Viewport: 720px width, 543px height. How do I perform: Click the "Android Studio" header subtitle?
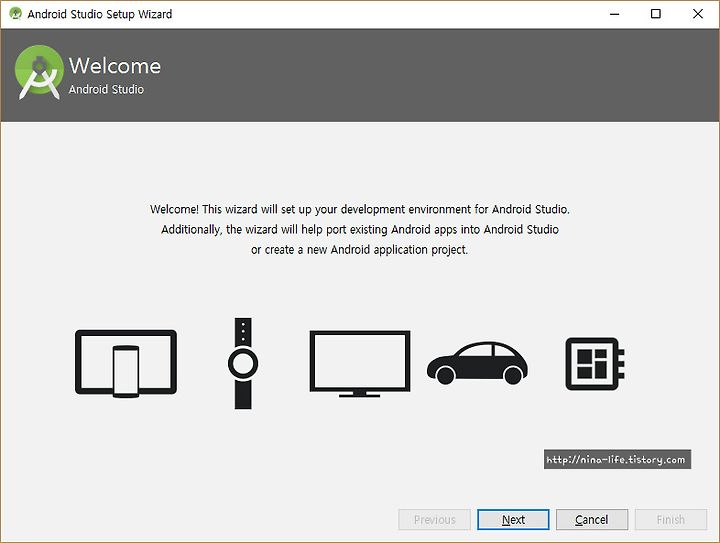point(106,89)
